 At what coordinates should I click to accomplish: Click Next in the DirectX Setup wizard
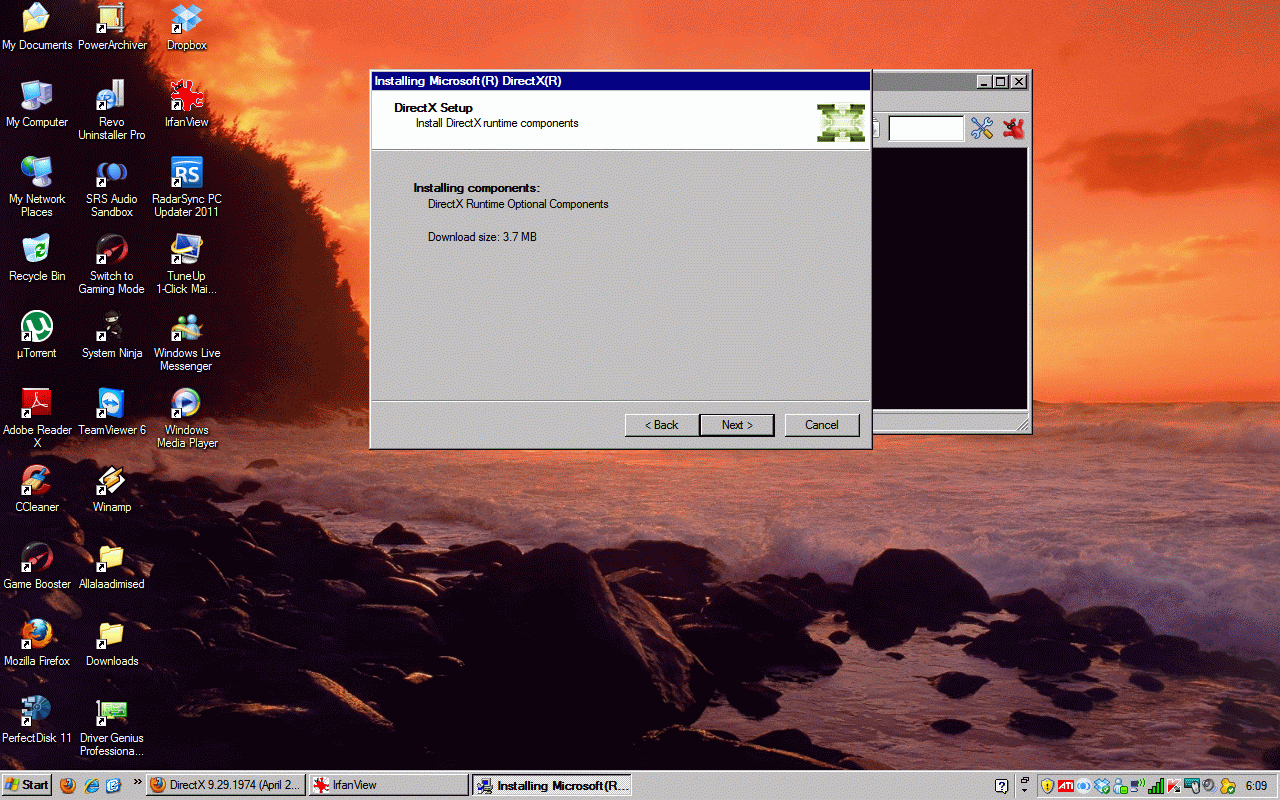point(739,425)
